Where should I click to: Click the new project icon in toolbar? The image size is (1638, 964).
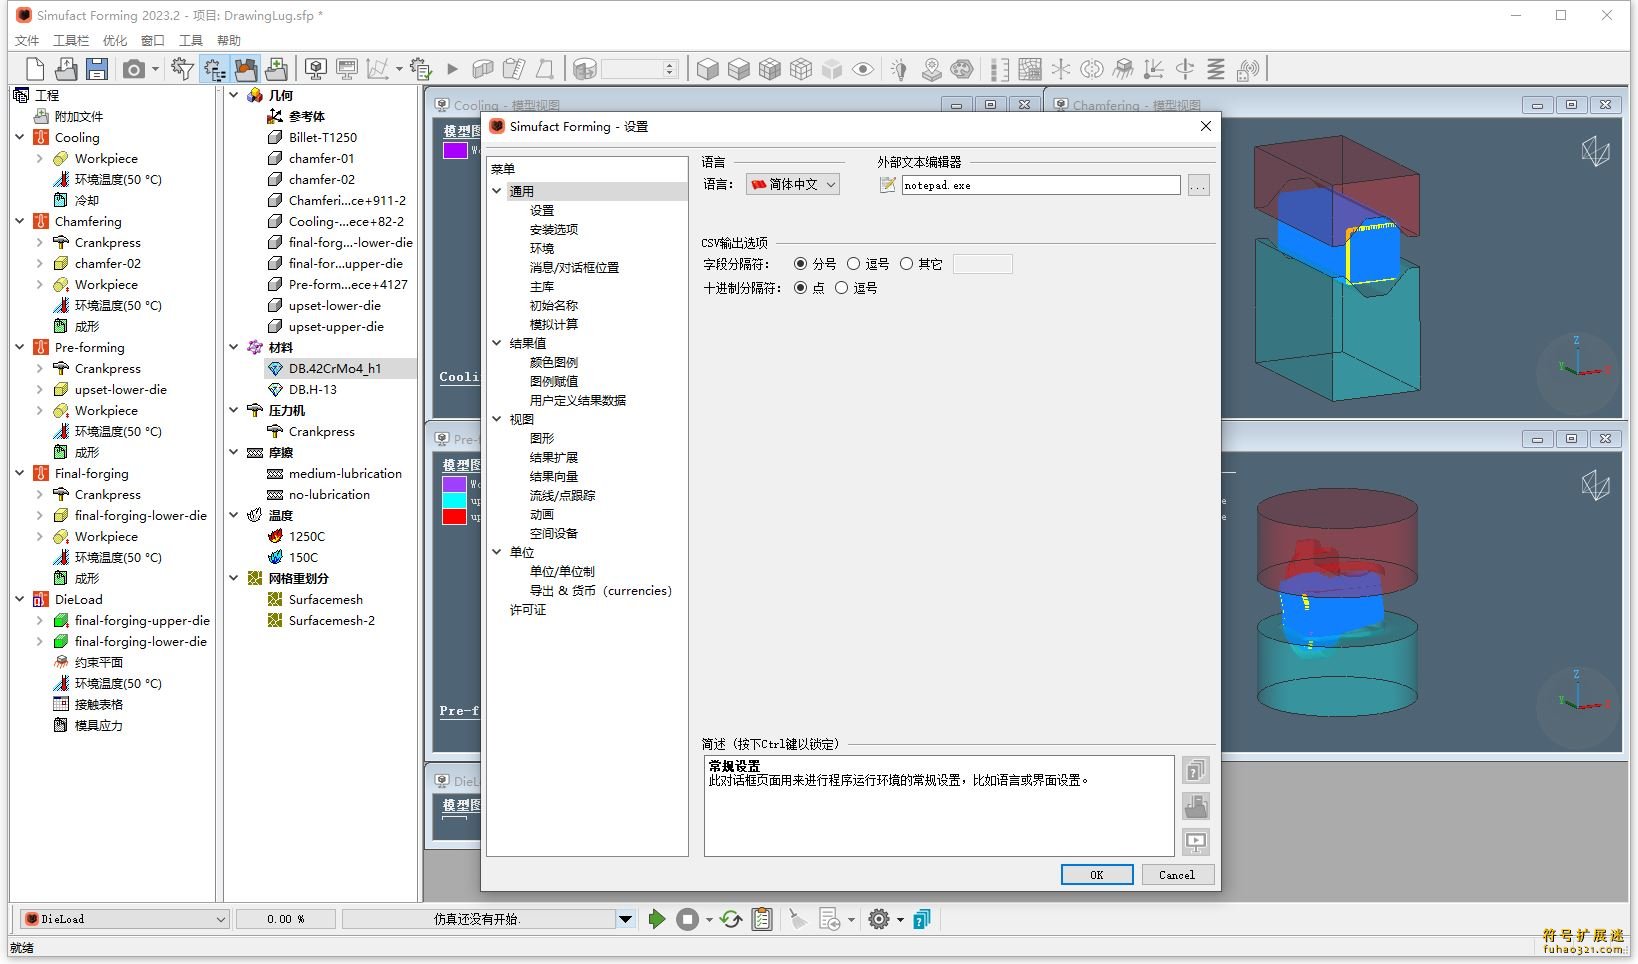(35, 69)
